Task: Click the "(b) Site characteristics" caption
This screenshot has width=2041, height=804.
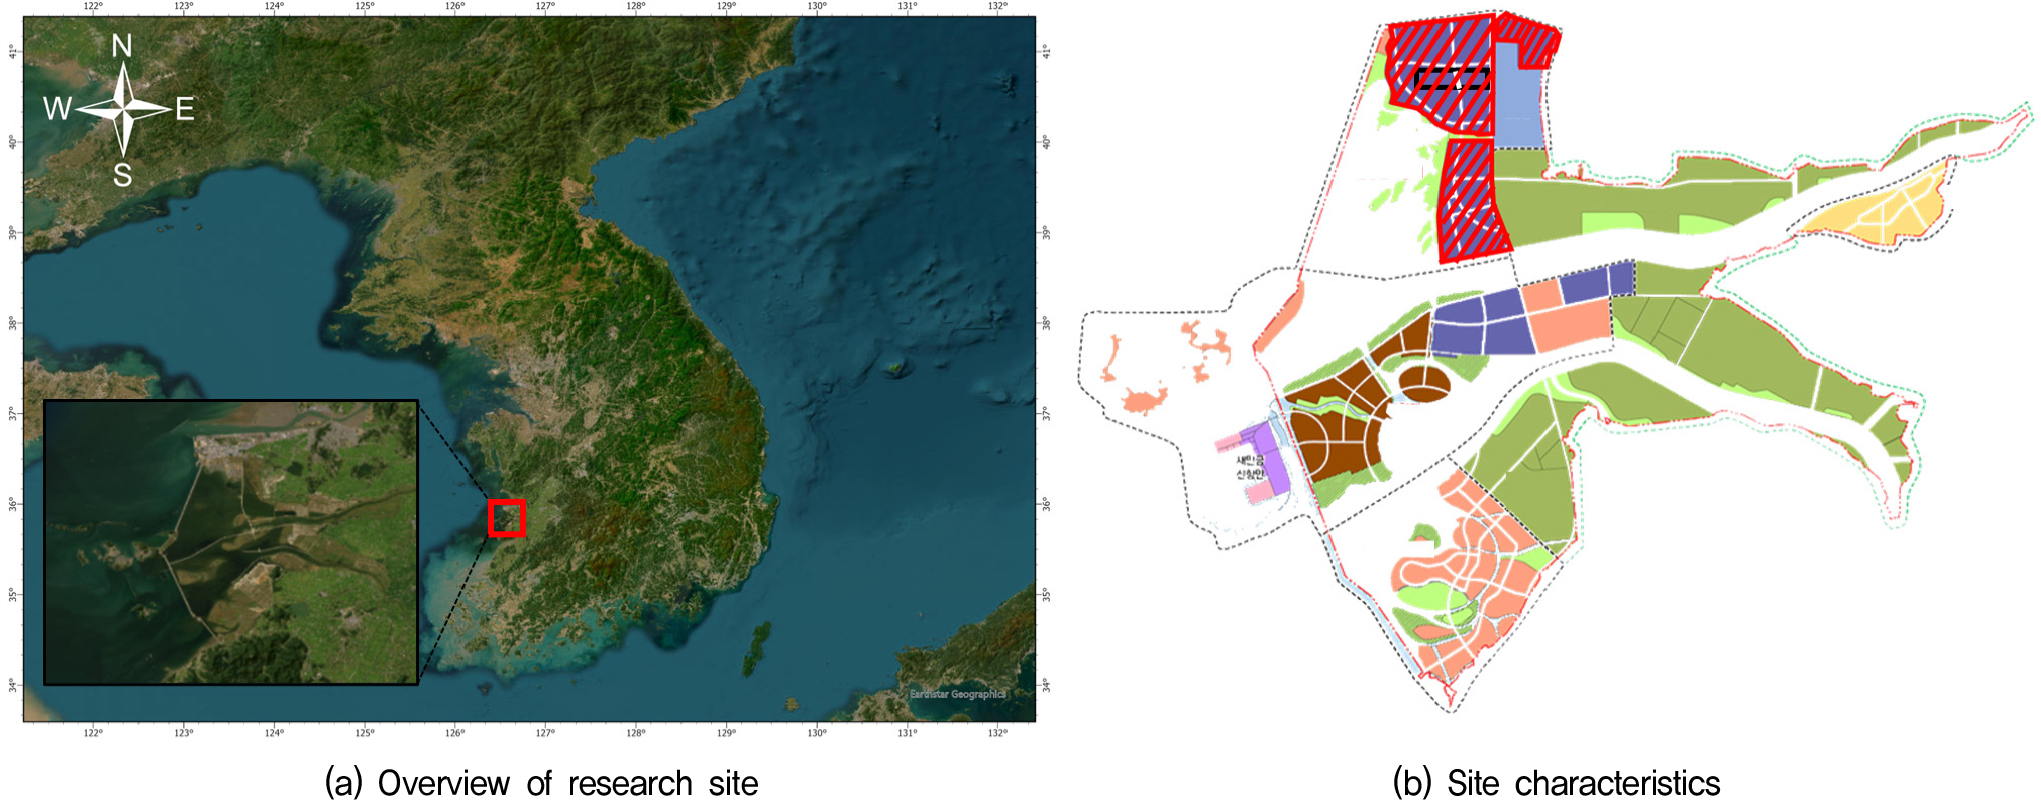Action: 1555,783
